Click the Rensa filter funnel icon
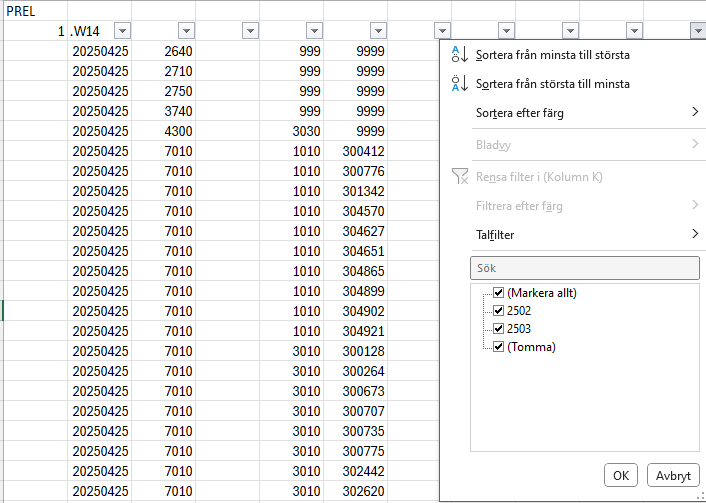The width and height of the screenshot is (706, 503). point(459,177)
